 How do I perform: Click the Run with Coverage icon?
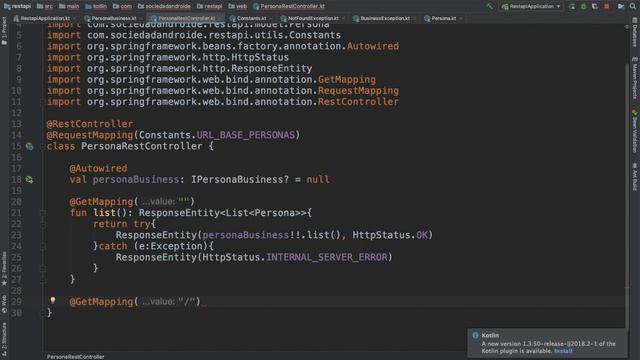(595, 6)
